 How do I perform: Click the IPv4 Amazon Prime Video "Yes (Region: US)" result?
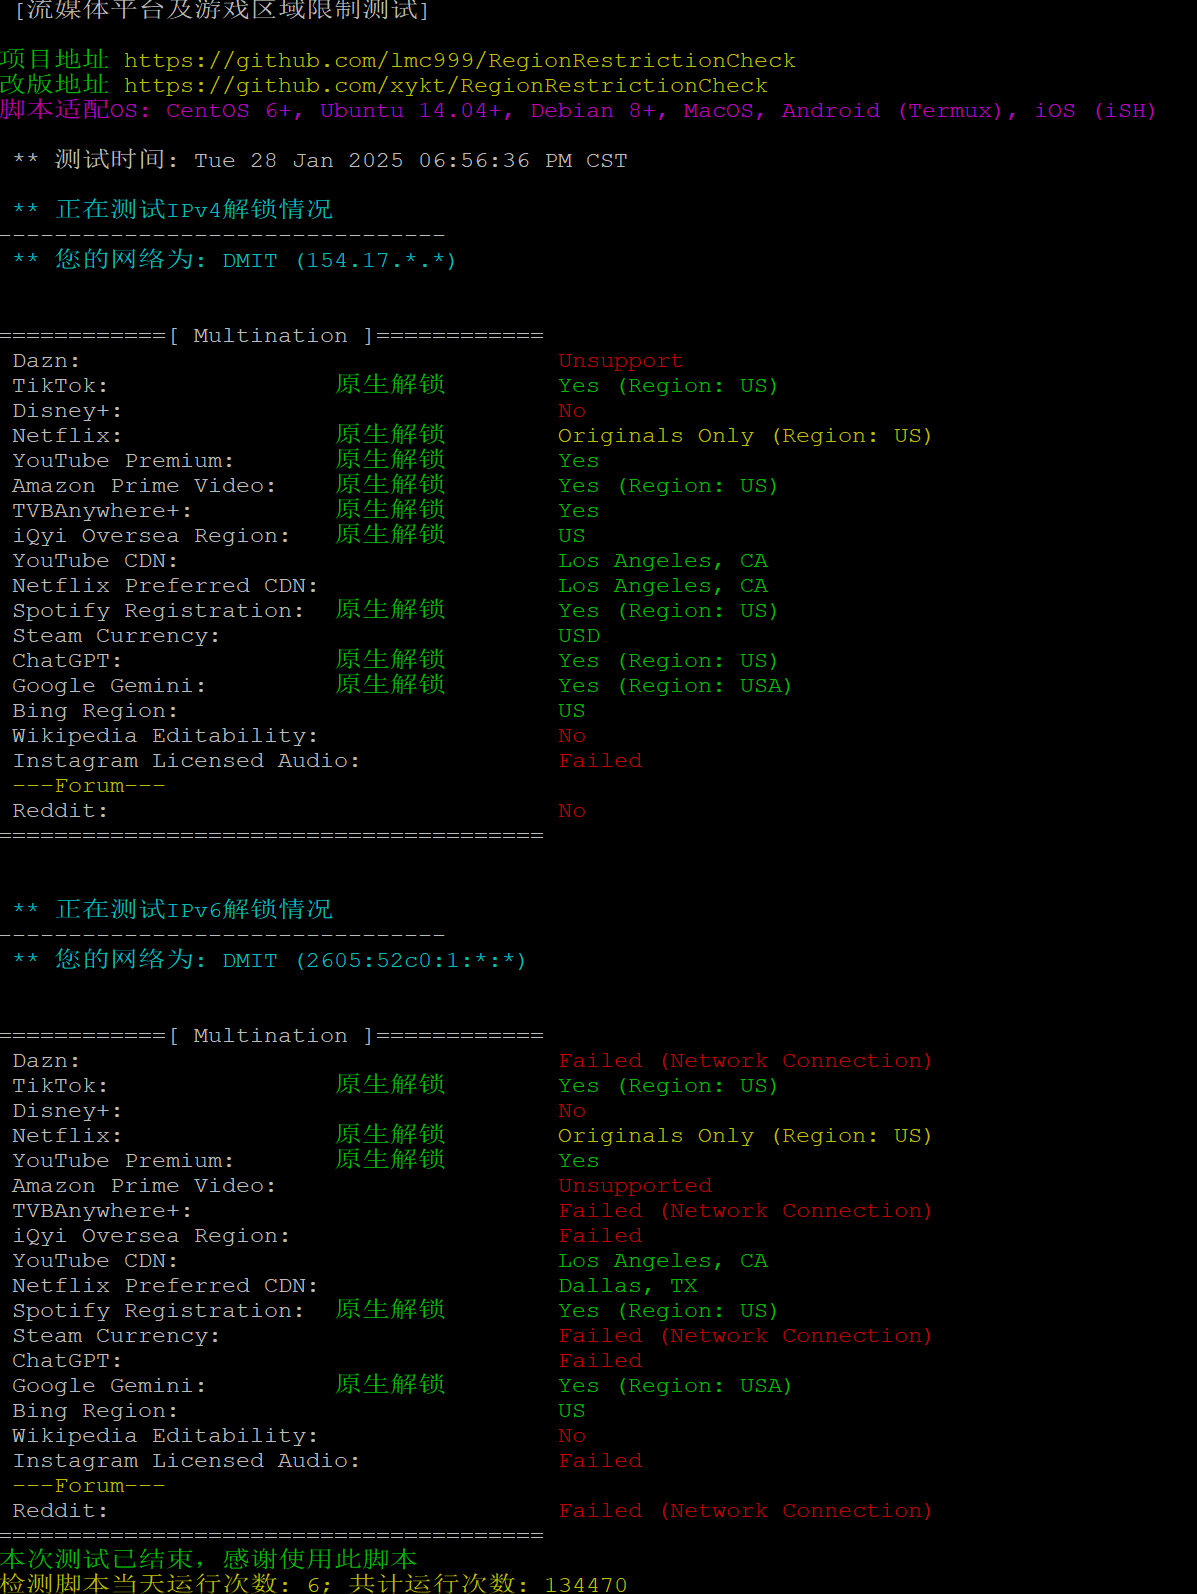[668, 486]
